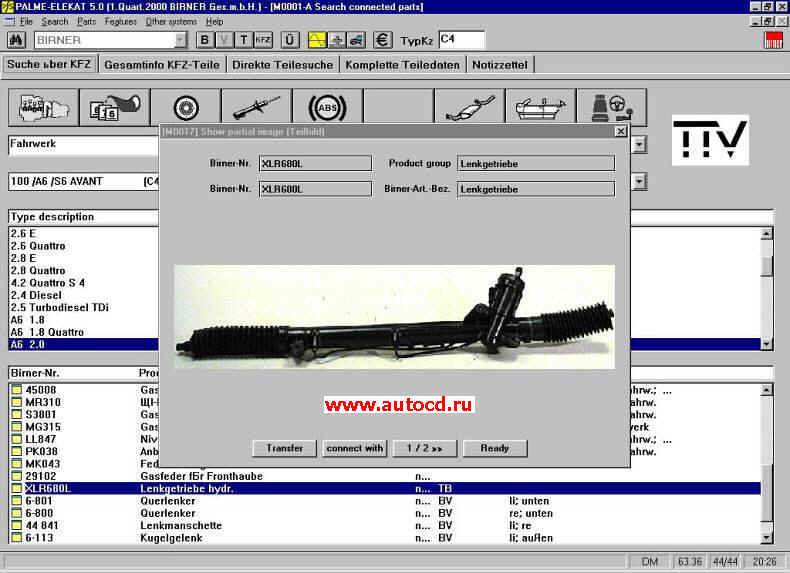
Task: Select the car body category icon
Action: [x=541, y=107]
